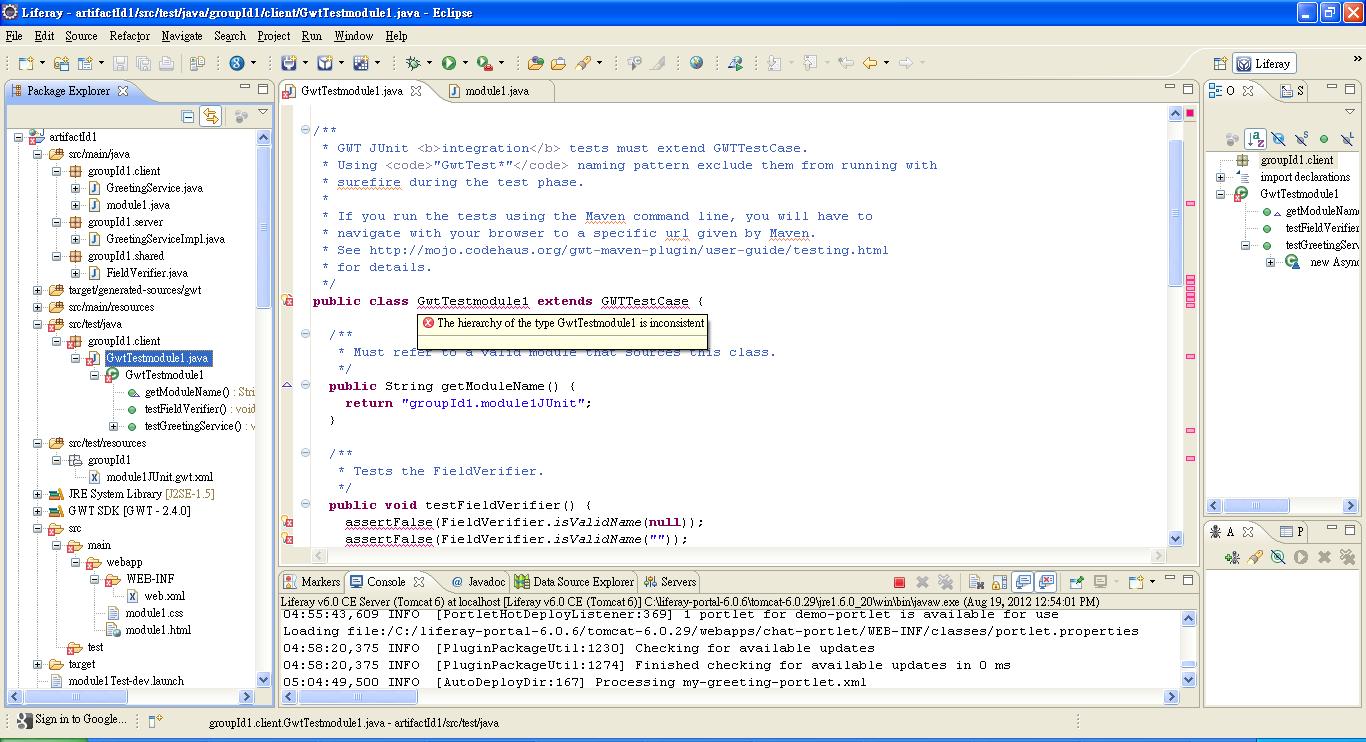
Task: Collapse the src/main/java folder
Action: point(38,154)
